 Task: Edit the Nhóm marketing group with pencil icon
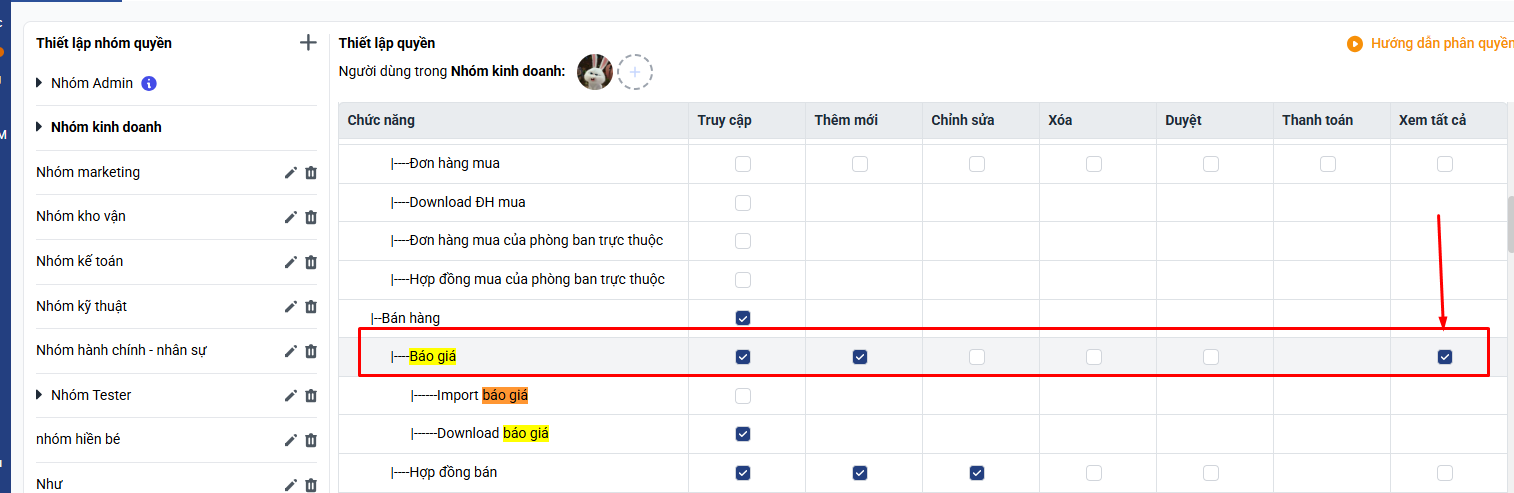point(291,172)
